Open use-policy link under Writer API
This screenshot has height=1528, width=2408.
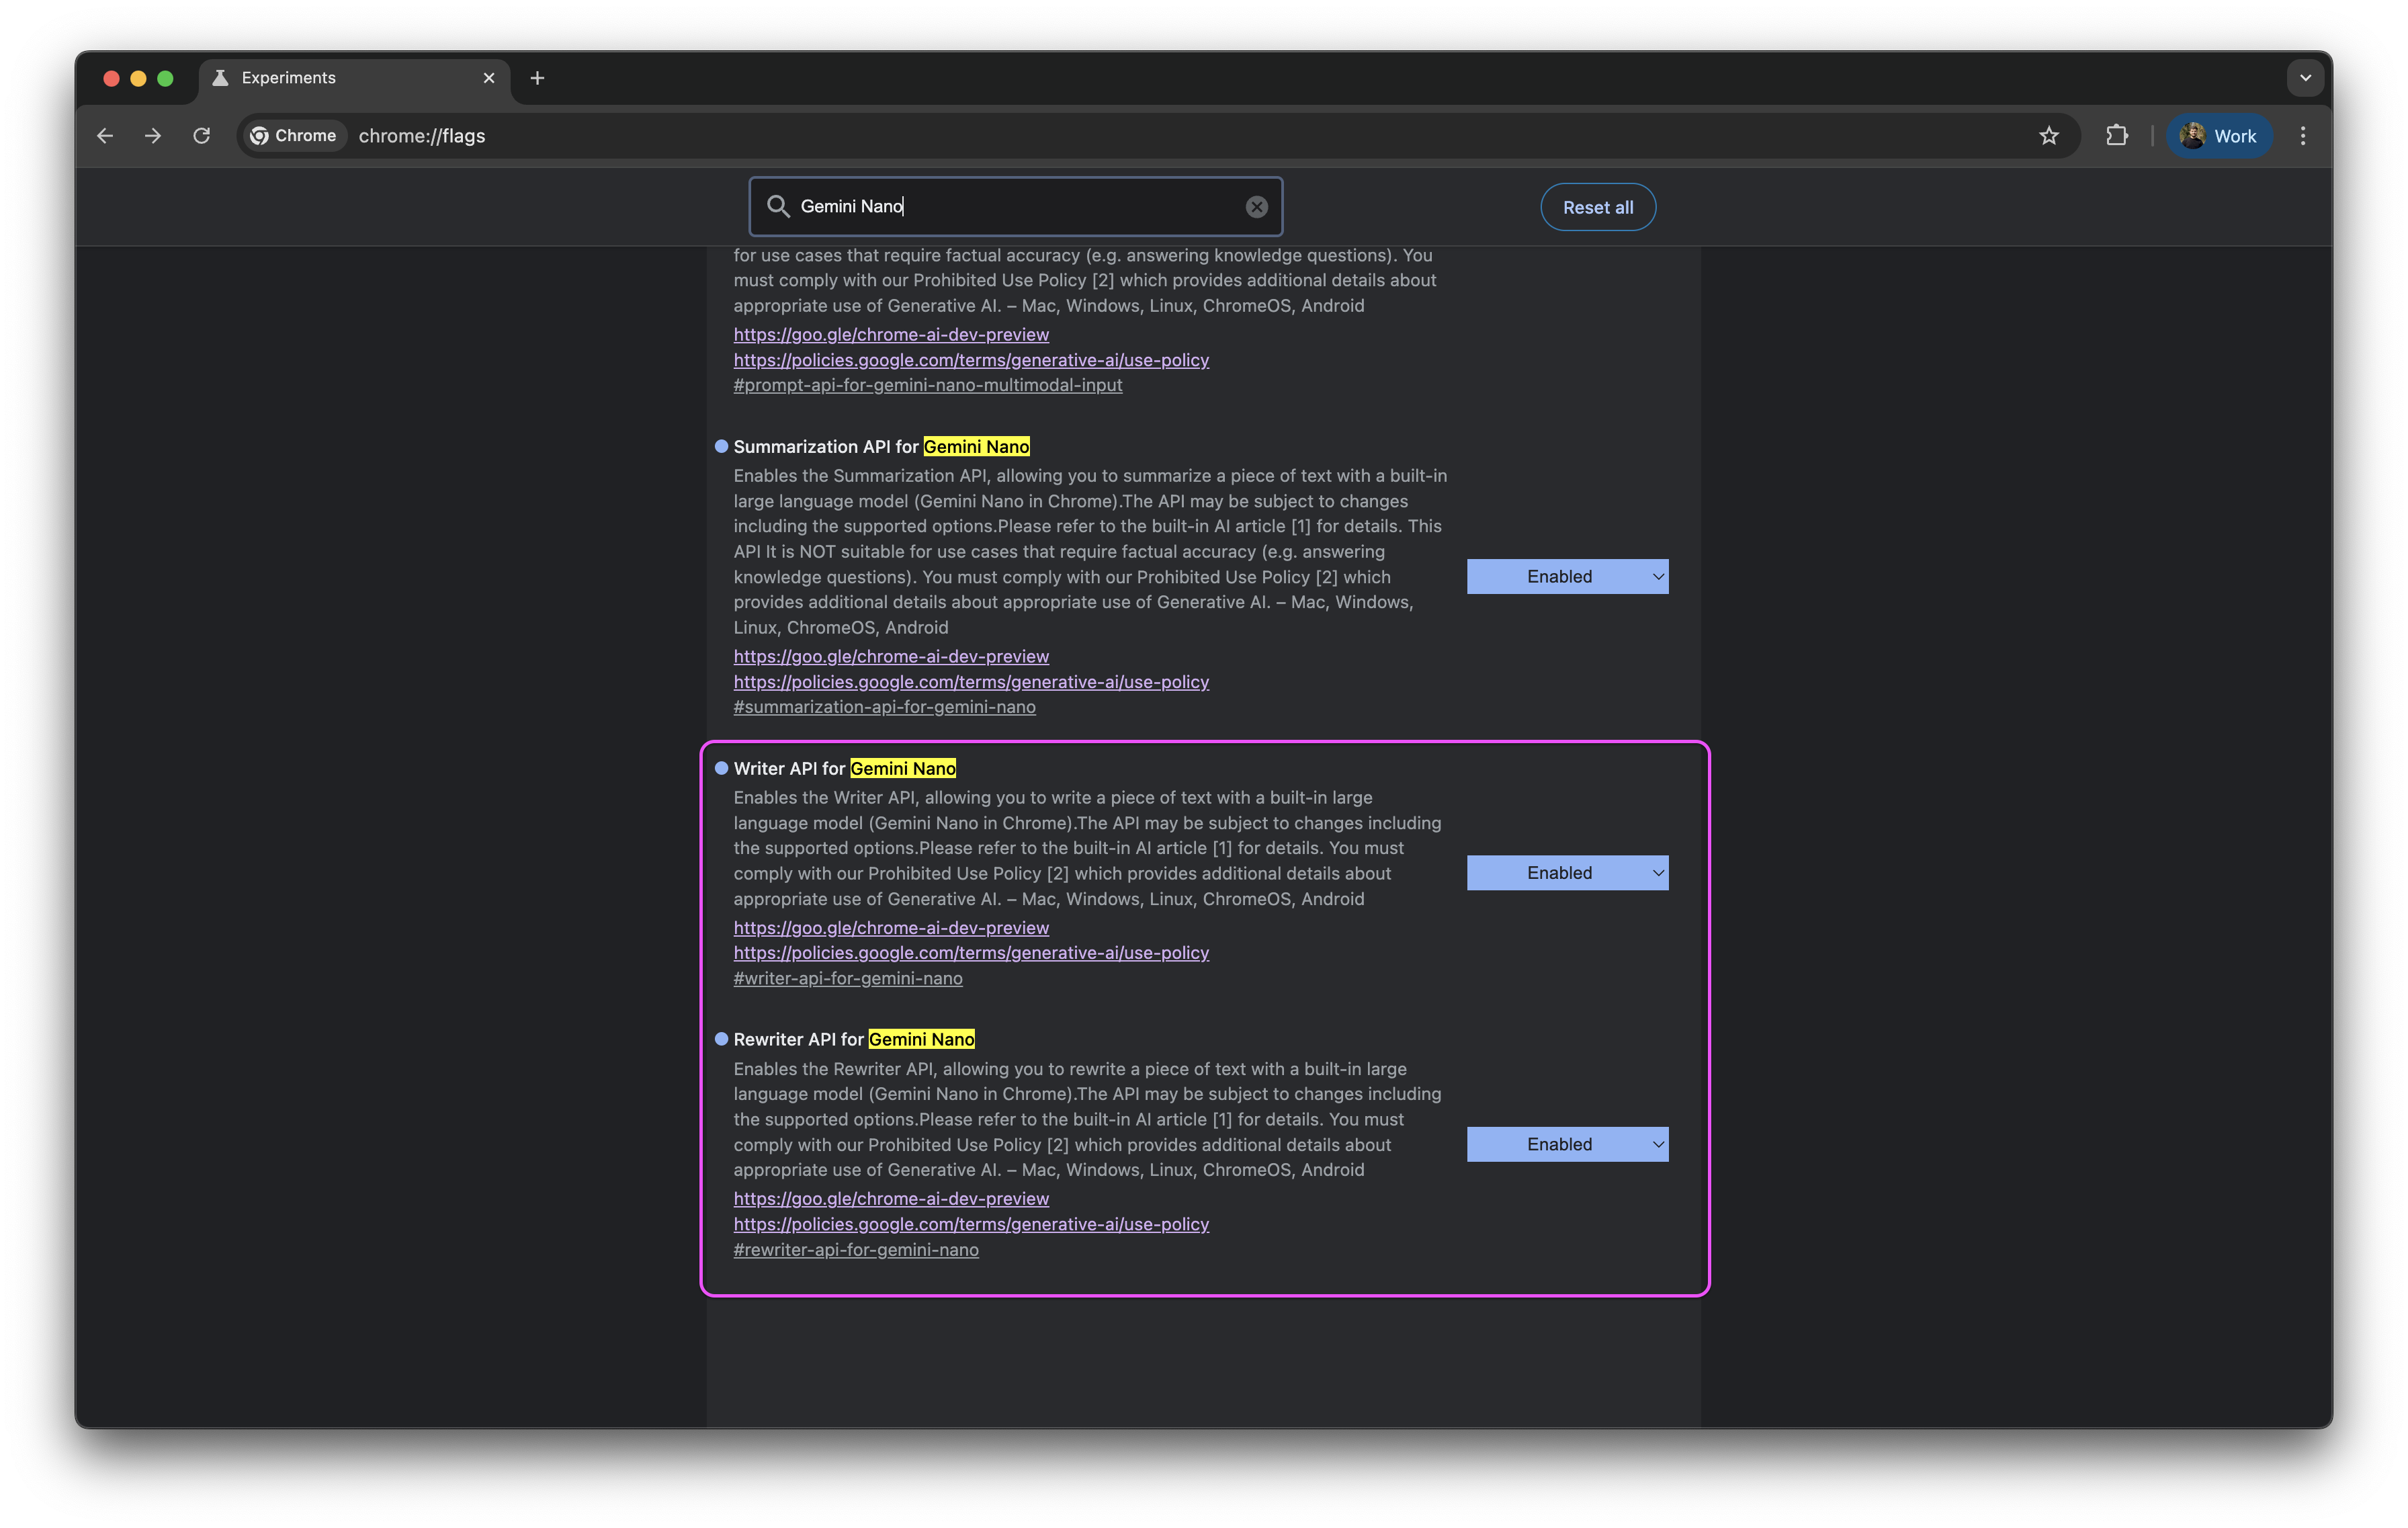971,953
